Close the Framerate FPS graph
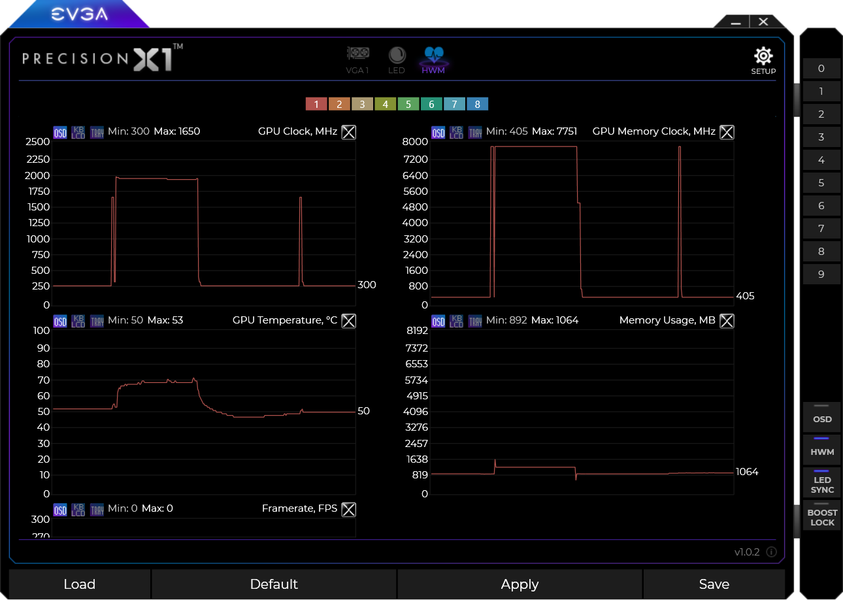Screen dimensions: 843x600 point(348,509)
